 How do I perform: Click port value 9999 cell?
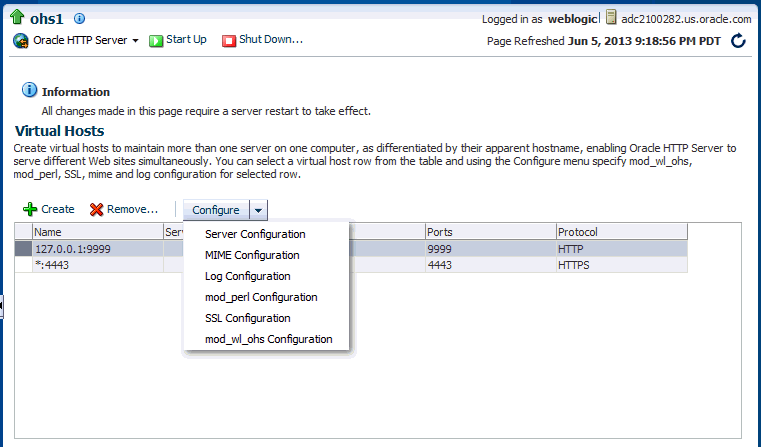[491, 249]
